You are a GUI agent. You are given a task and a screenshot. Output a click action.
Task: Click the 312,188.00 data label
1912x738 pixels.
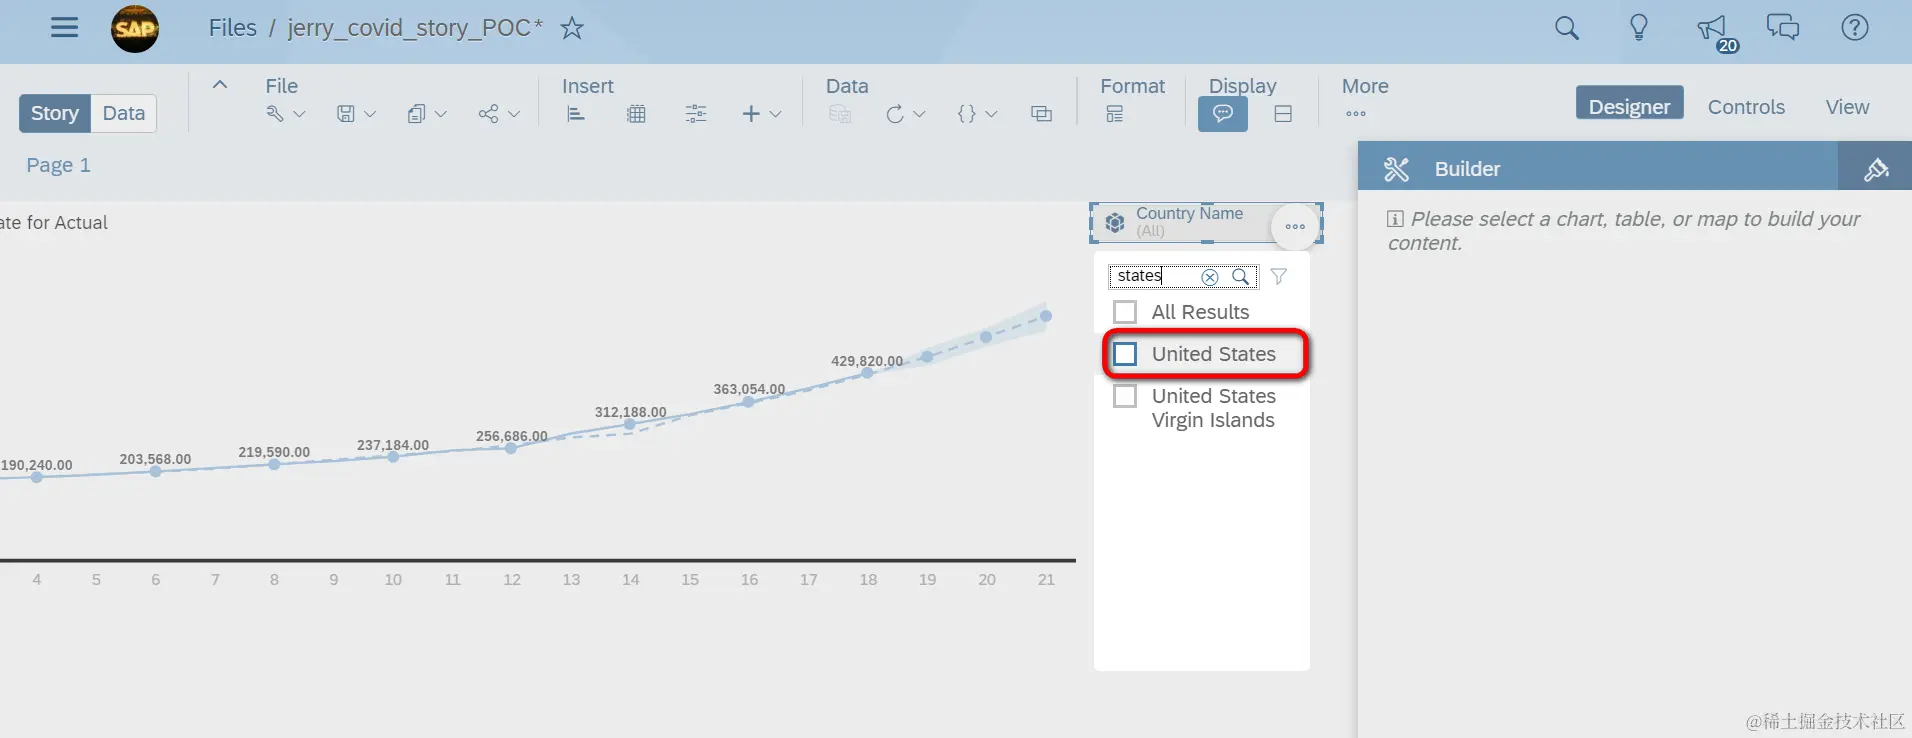click(x=630, y=412)
